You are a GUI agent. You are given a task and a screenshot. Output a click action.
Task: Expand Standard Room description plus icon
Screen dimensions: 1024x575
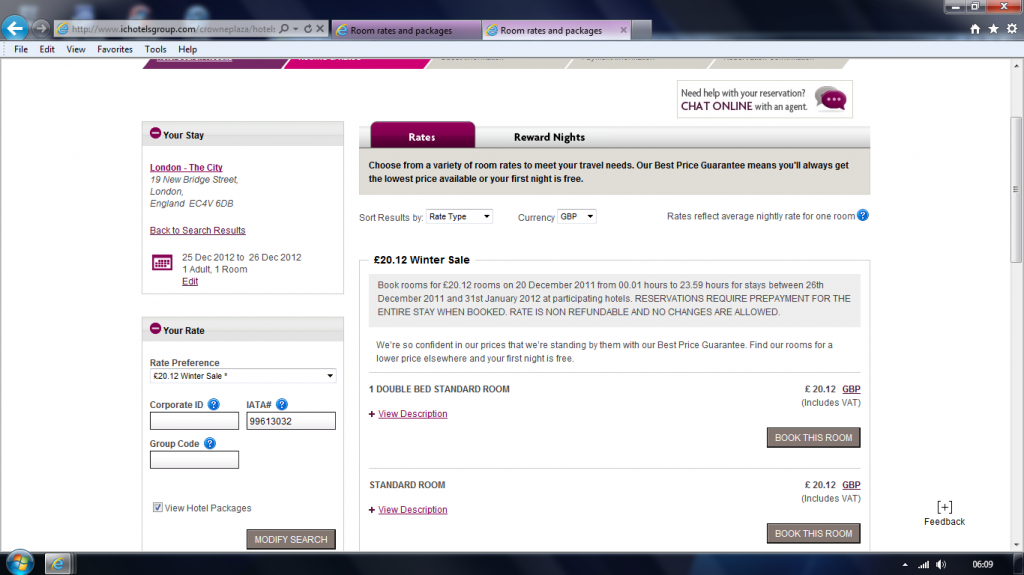(372, 510)
